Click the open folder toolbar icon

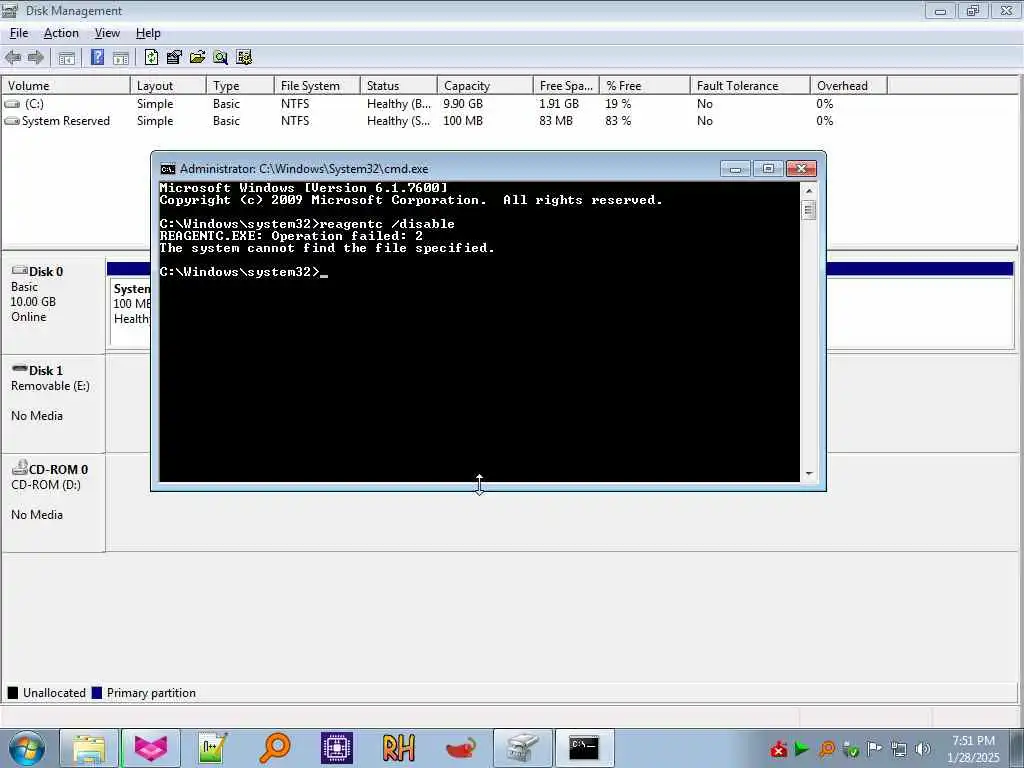click(197, 57)
